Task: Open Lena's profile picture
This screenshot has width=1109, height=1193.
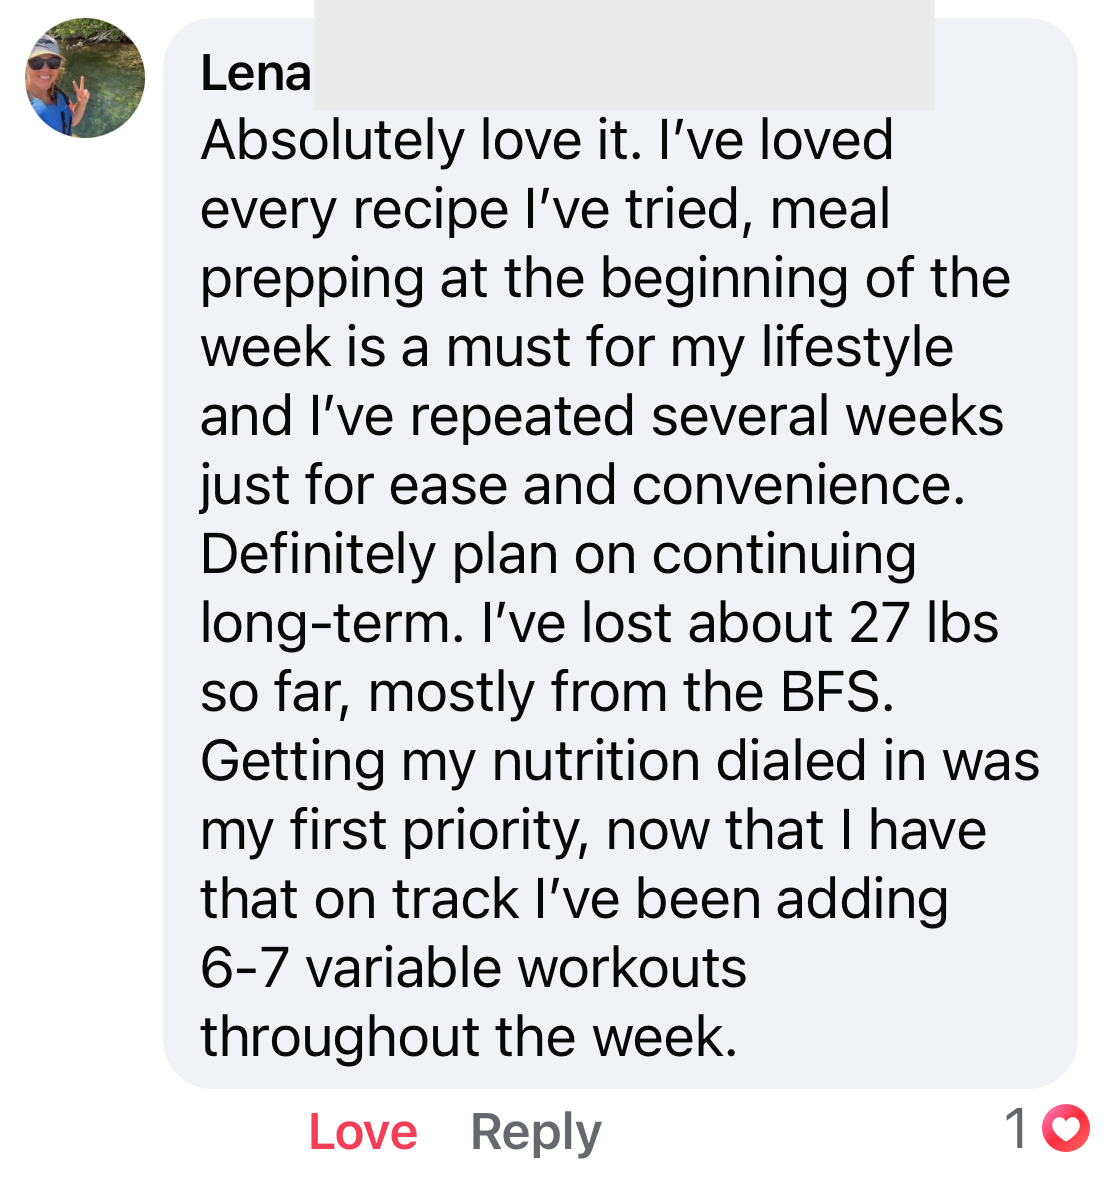Action: (84, 78)
